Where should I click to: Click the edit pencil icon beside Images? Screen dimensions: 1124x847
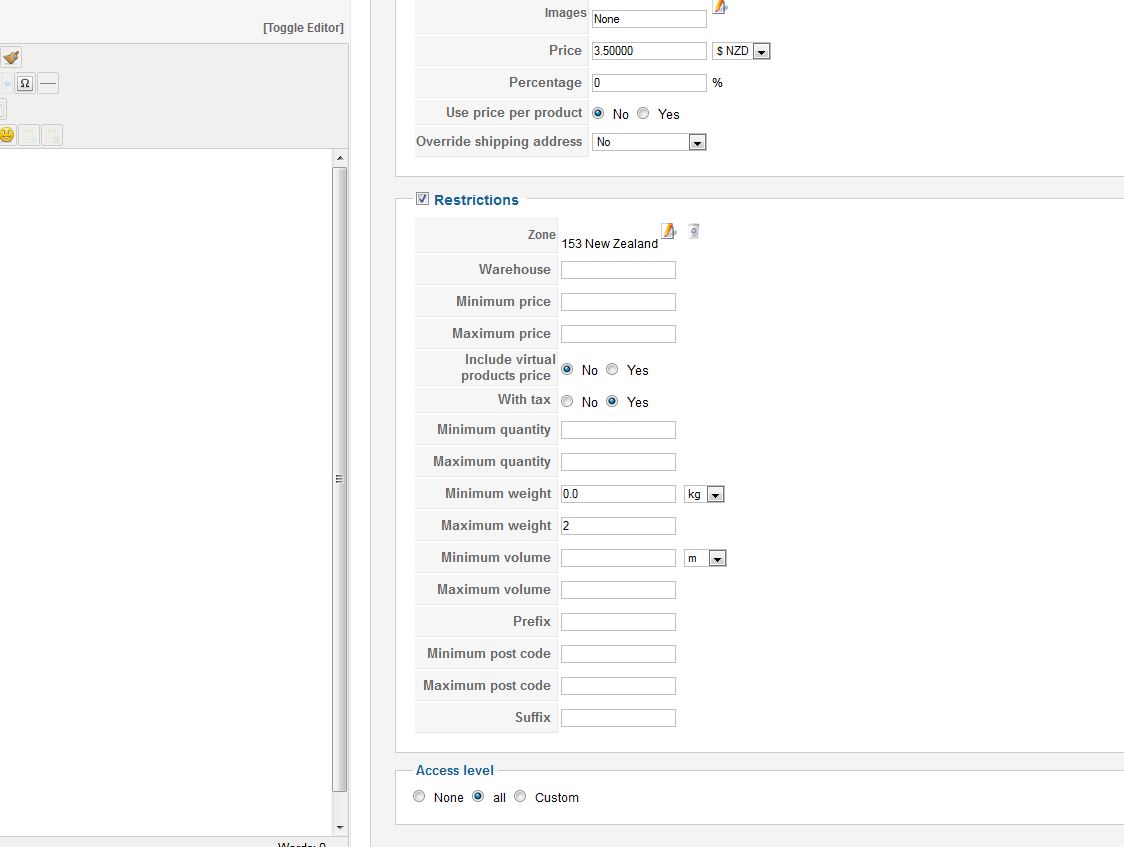[x=720, y=7]
